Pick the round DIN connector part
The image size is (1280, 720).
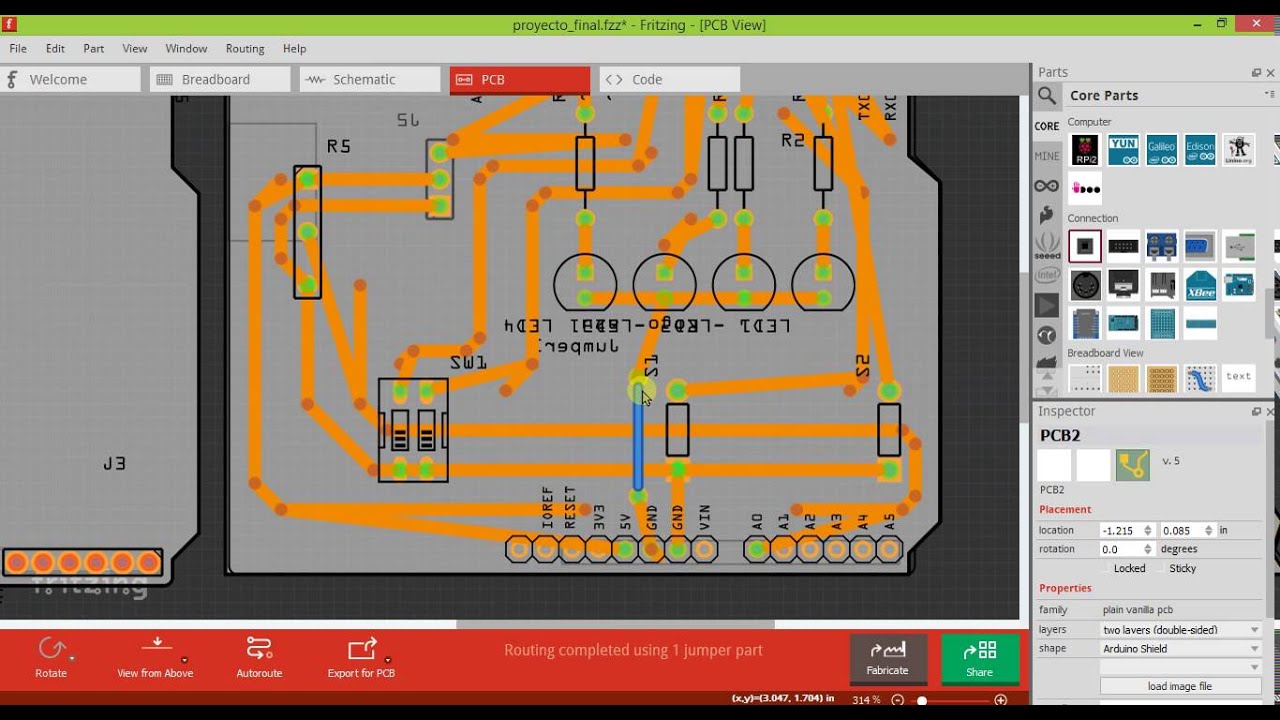point(1085,285)
